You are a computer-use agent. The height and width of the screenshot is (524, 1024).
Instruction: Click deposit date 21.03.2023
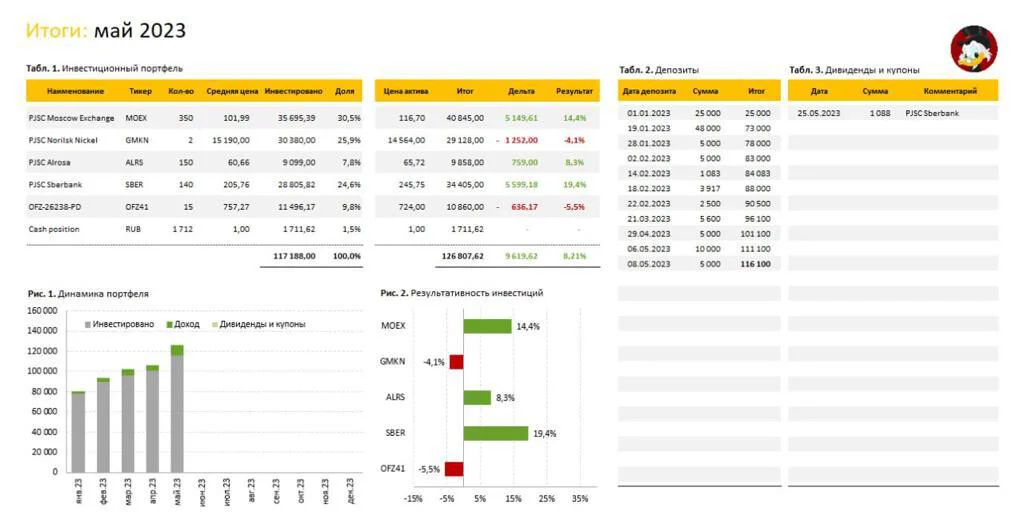coord(648,219)
